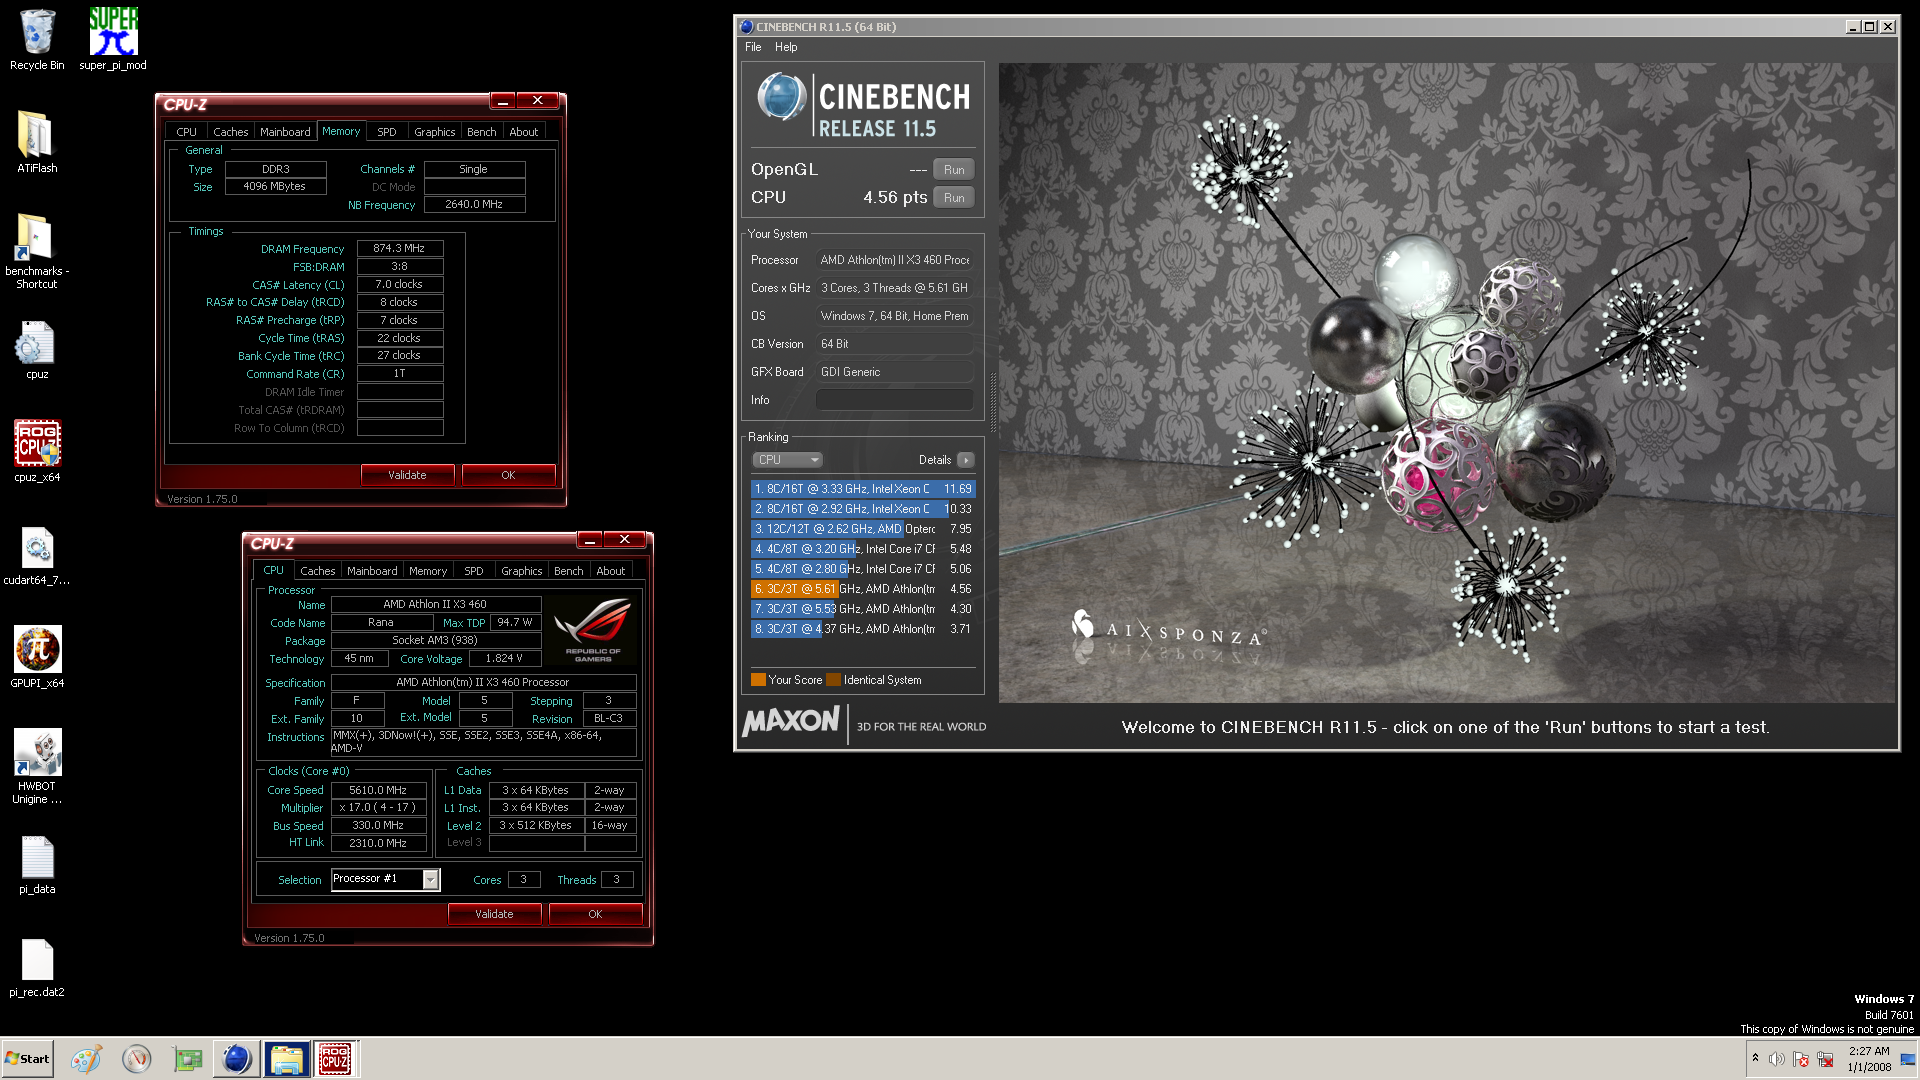Open the CPU ranking type dropdown
This screenshot has width=1920, height=1080.
point(787,460)
